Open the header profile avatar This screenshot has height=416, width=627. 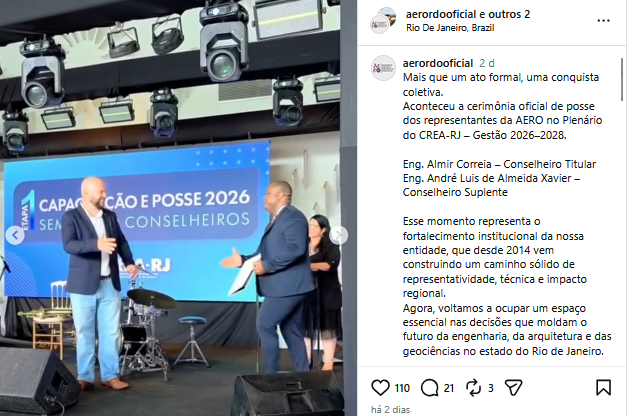383,20
